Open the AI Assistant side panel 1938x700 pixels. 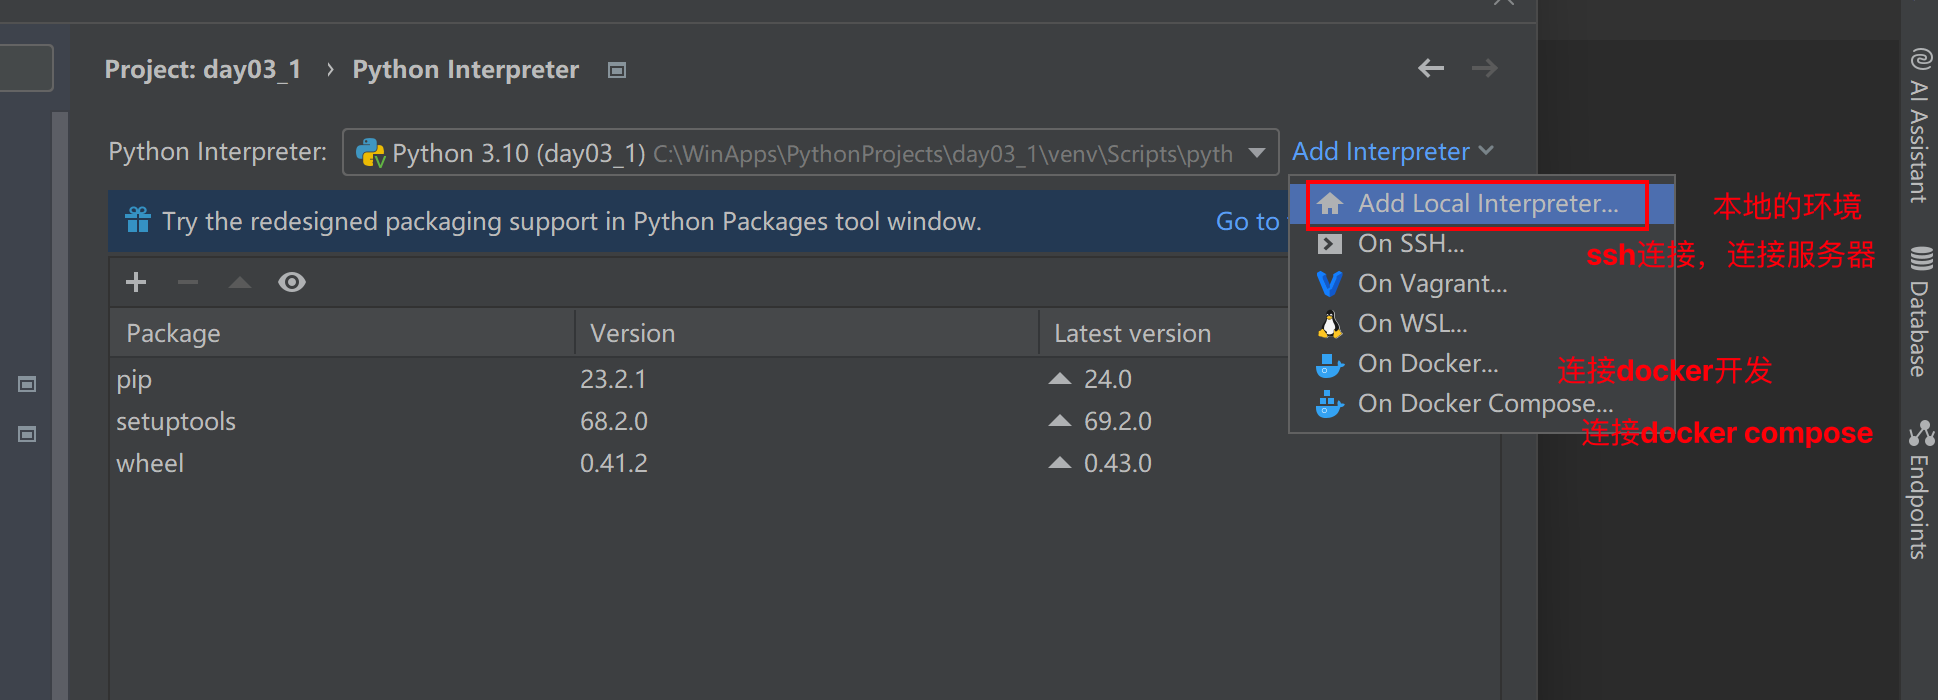pyautogui.click(x=1919, y=126)
